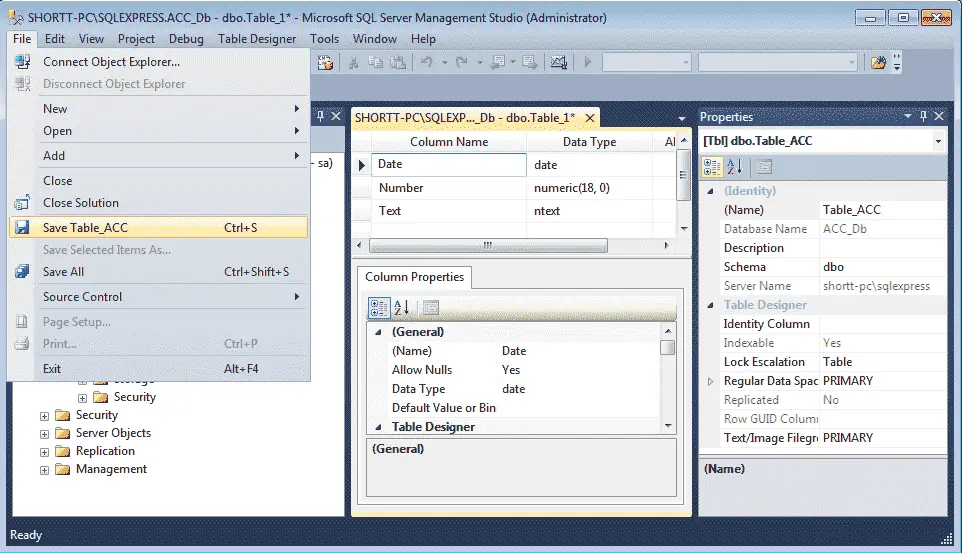Expand the top-level Security node below the nested one
The height and width of the screenshot is (553, 962).
click(44, 416)
